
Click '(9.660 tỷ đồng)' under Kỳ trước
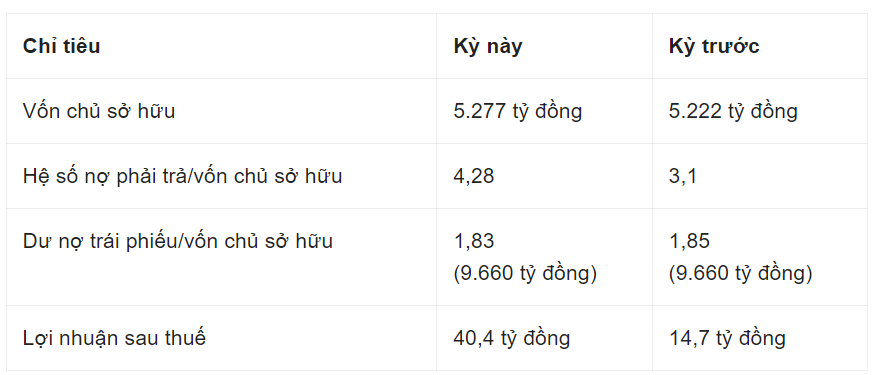741,273
